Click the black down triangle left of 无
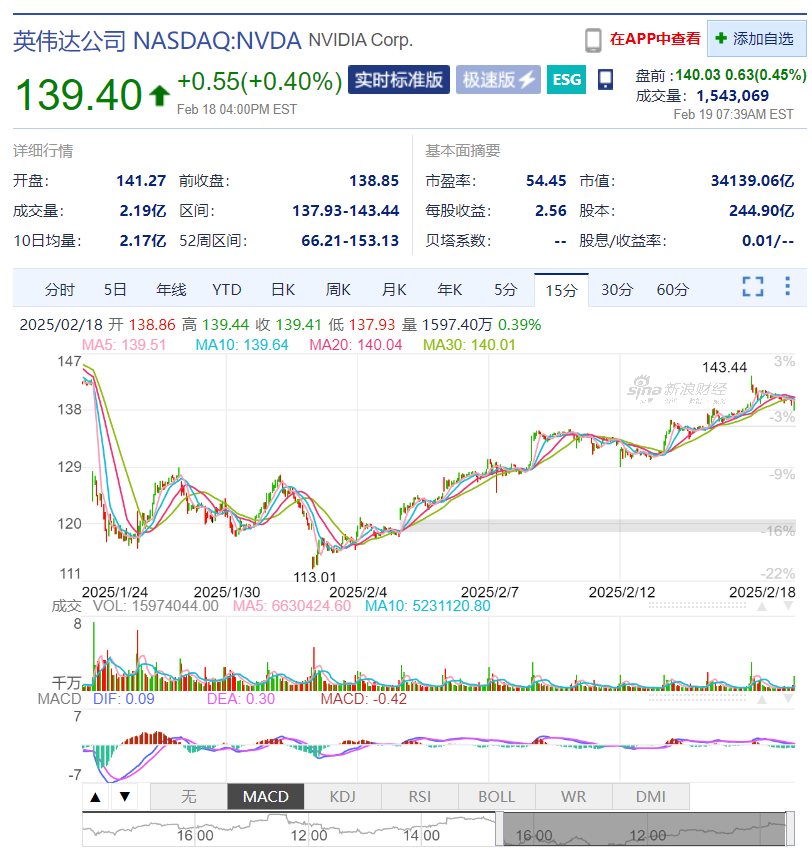Screen dimensions: 812x859 125,797
